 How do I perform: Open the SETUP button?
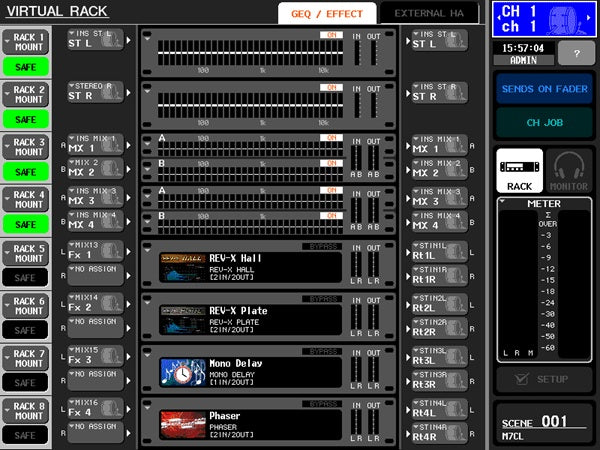tap(544, 379)
